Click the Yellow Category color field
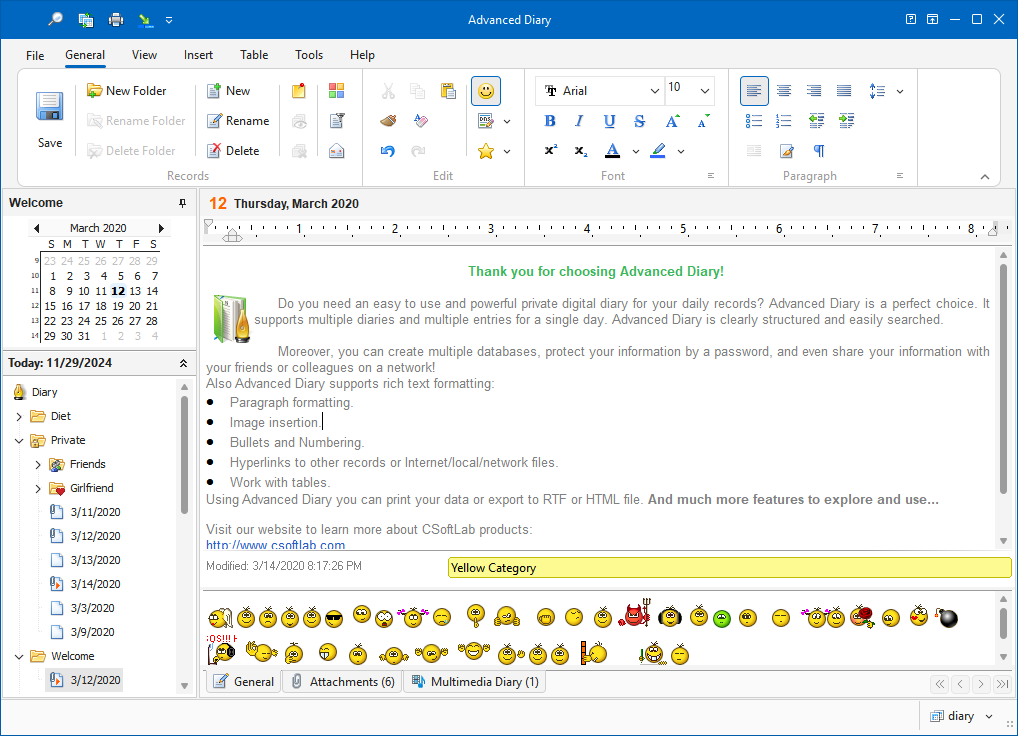1018x736 pixels. point(730,568)
